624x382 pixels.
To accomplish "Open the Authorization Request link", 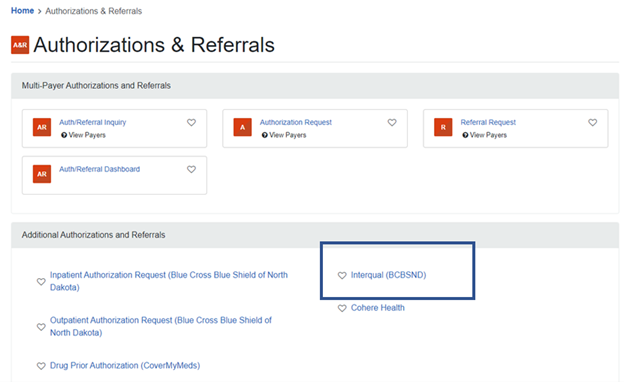I will point(296,122).
